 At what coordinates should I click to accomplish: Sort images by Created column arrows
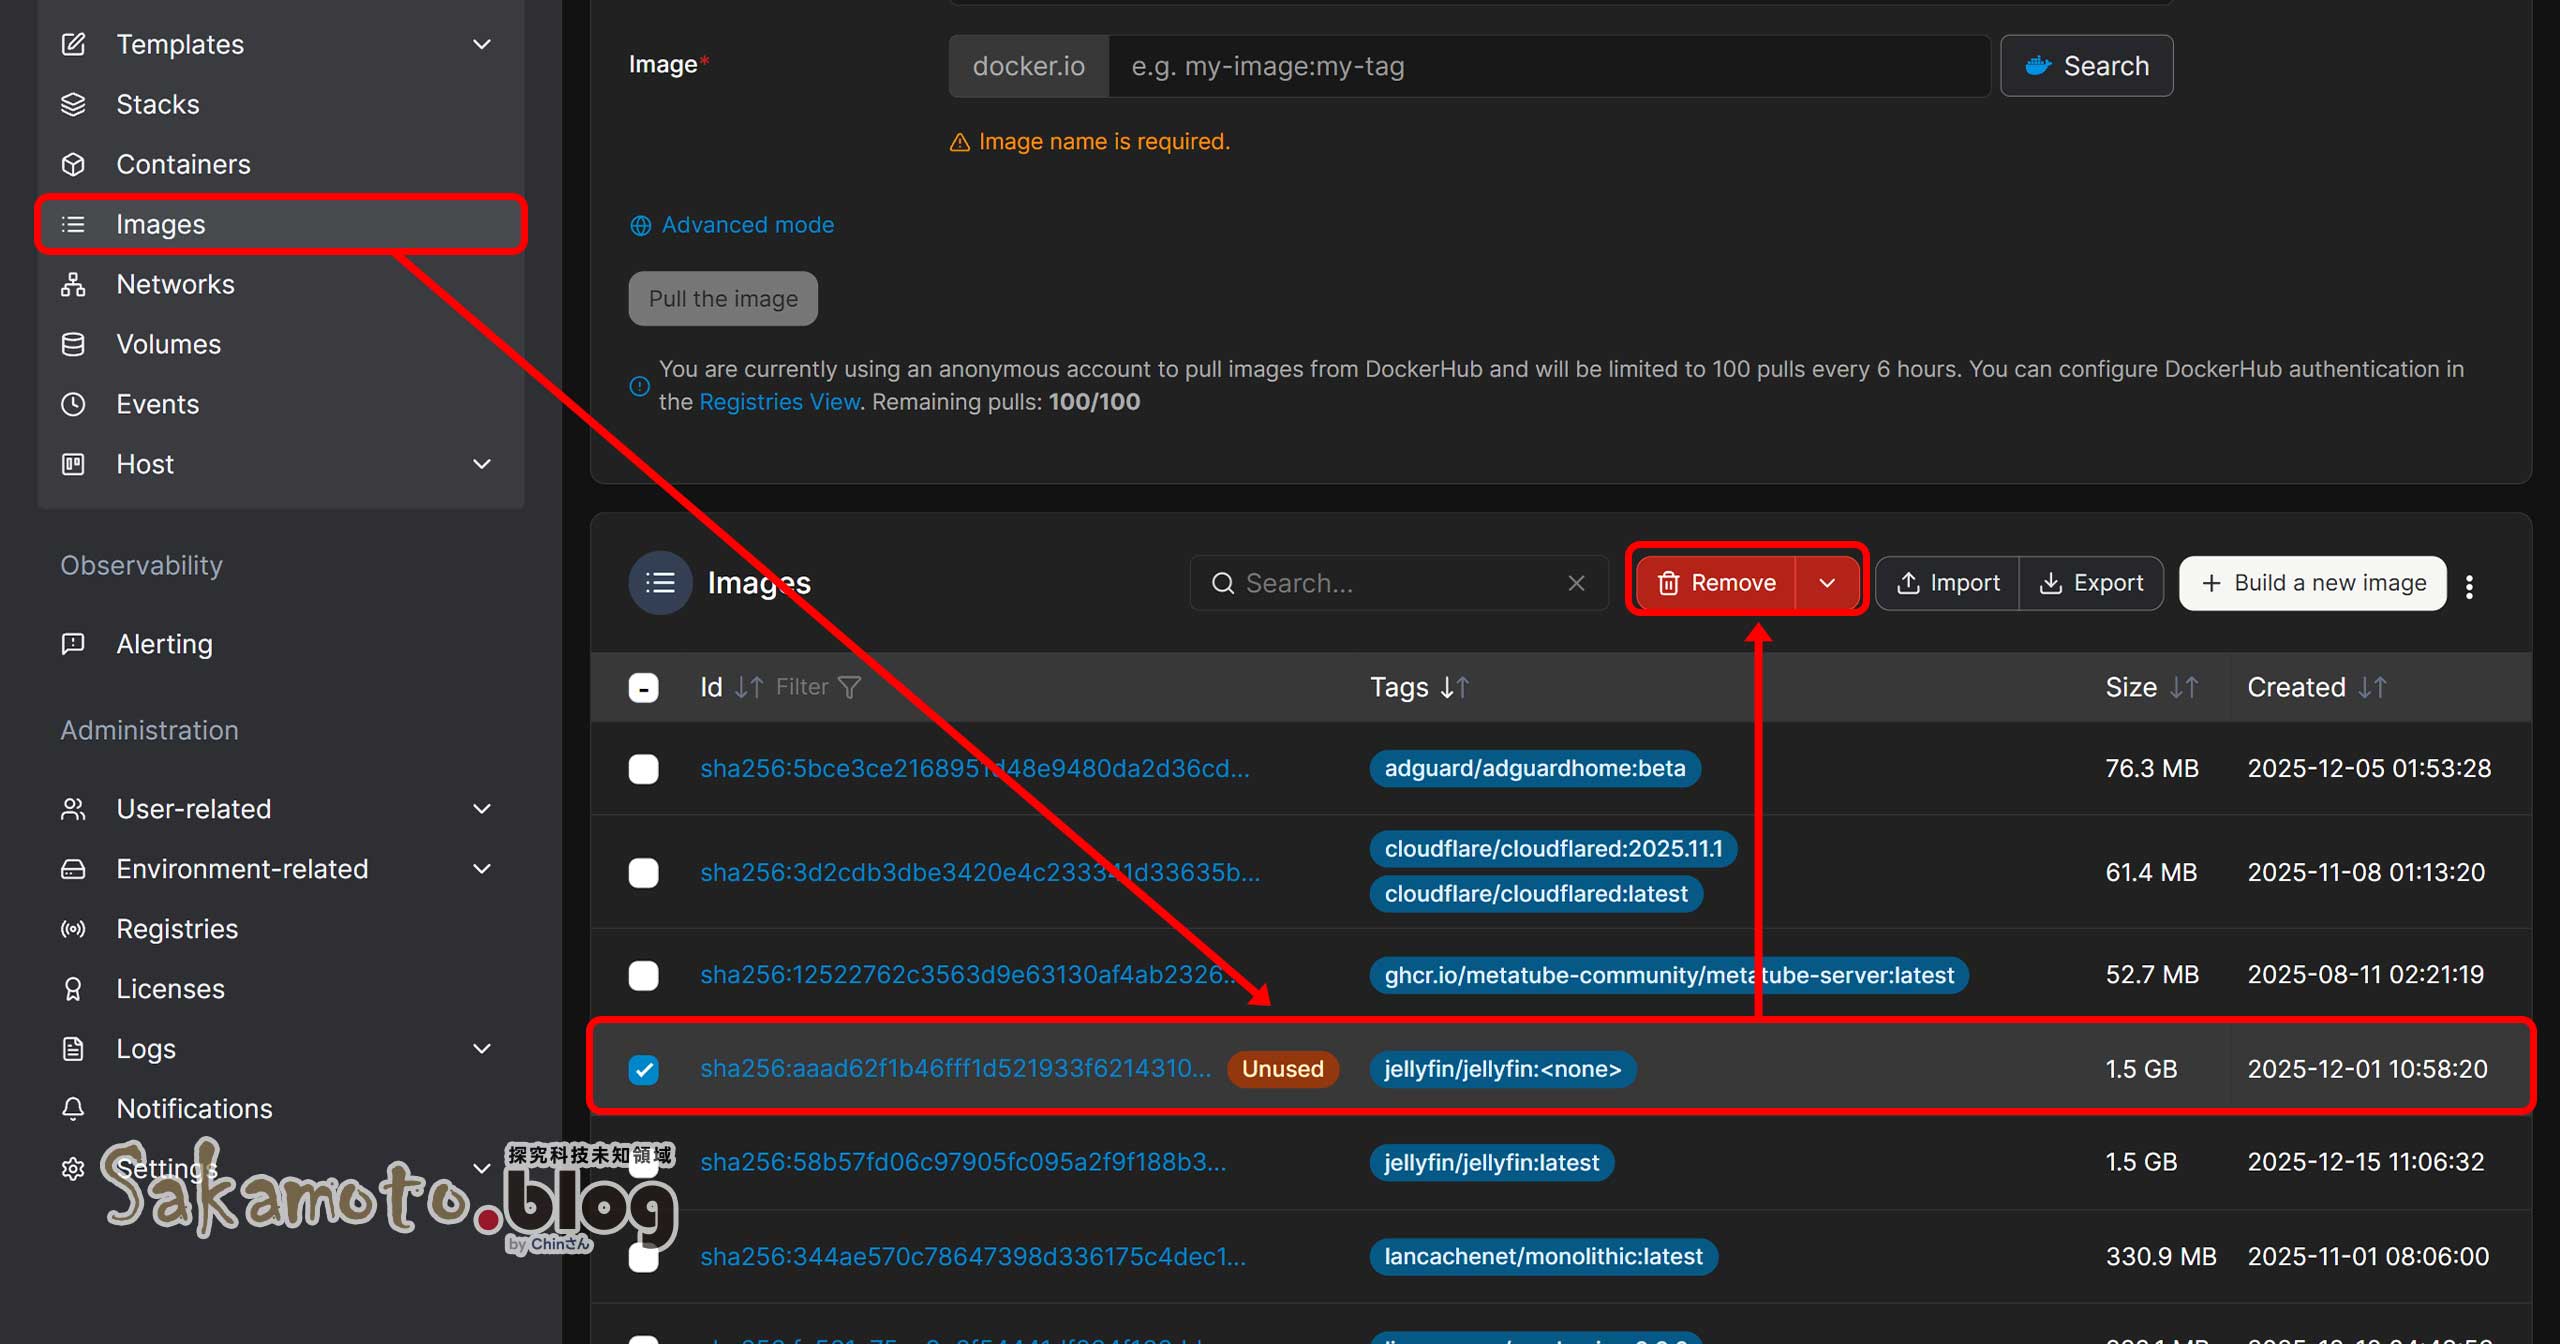(2373, 687)
